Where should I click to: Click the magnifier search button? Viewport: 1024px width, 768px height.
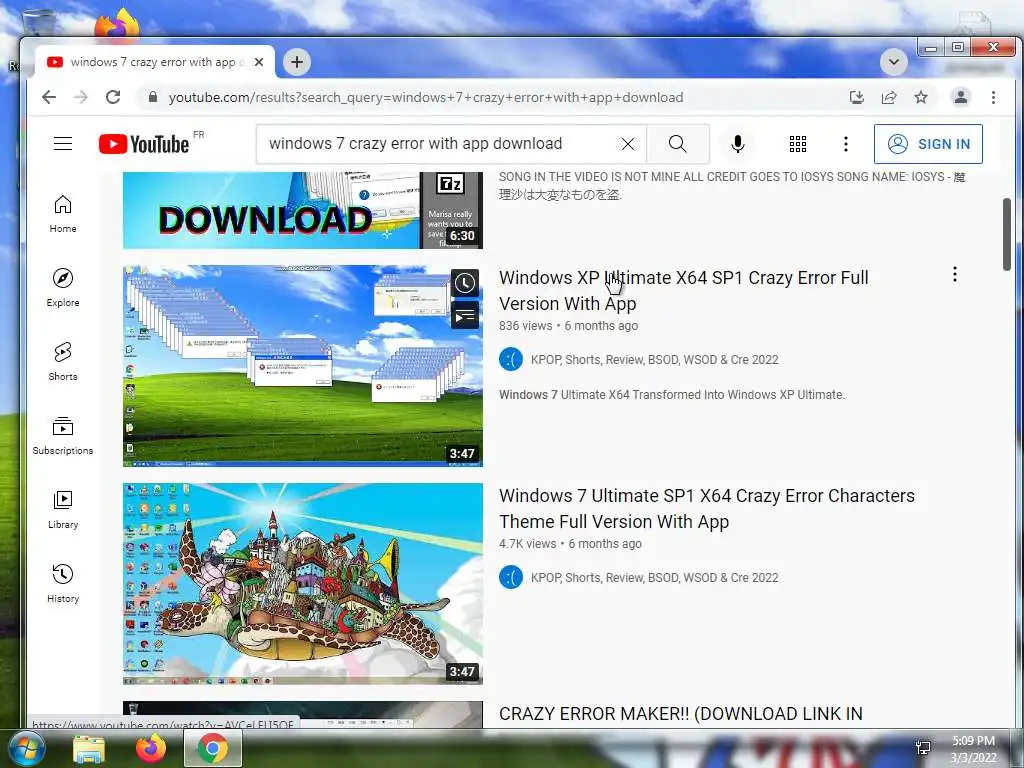678,144
